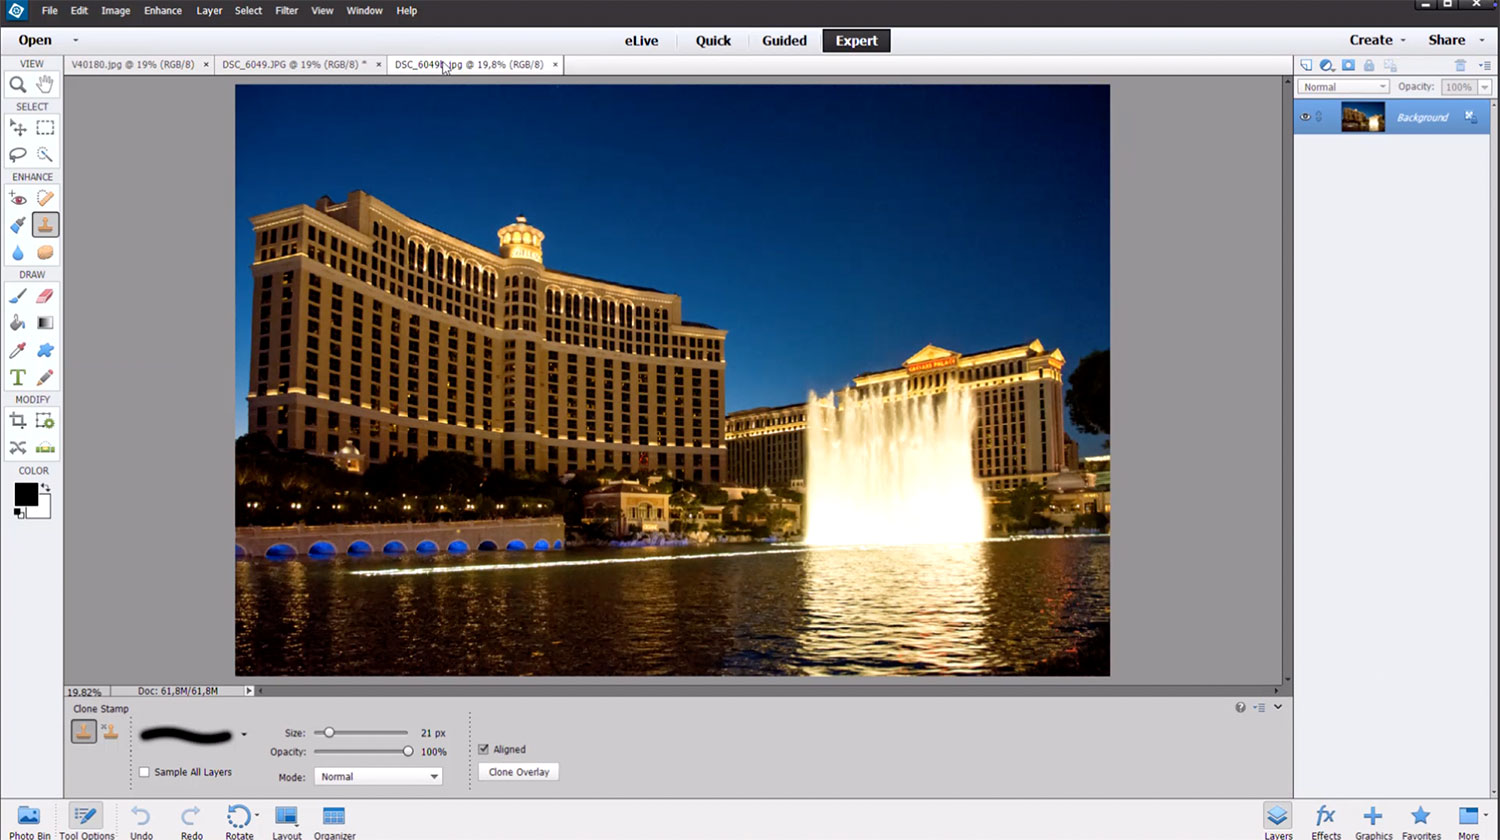Click the Undo icon
The height and width of the screenshot is (840, 1500).
141,821
